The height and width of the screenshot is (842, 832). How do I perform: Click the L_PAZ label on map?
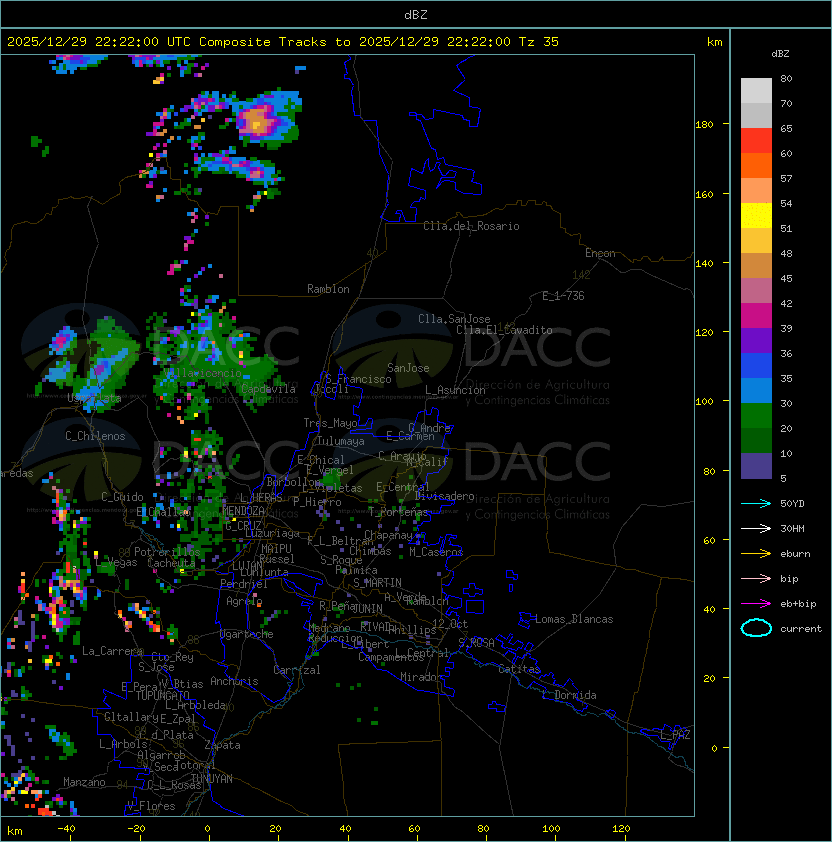pos(675,735)
